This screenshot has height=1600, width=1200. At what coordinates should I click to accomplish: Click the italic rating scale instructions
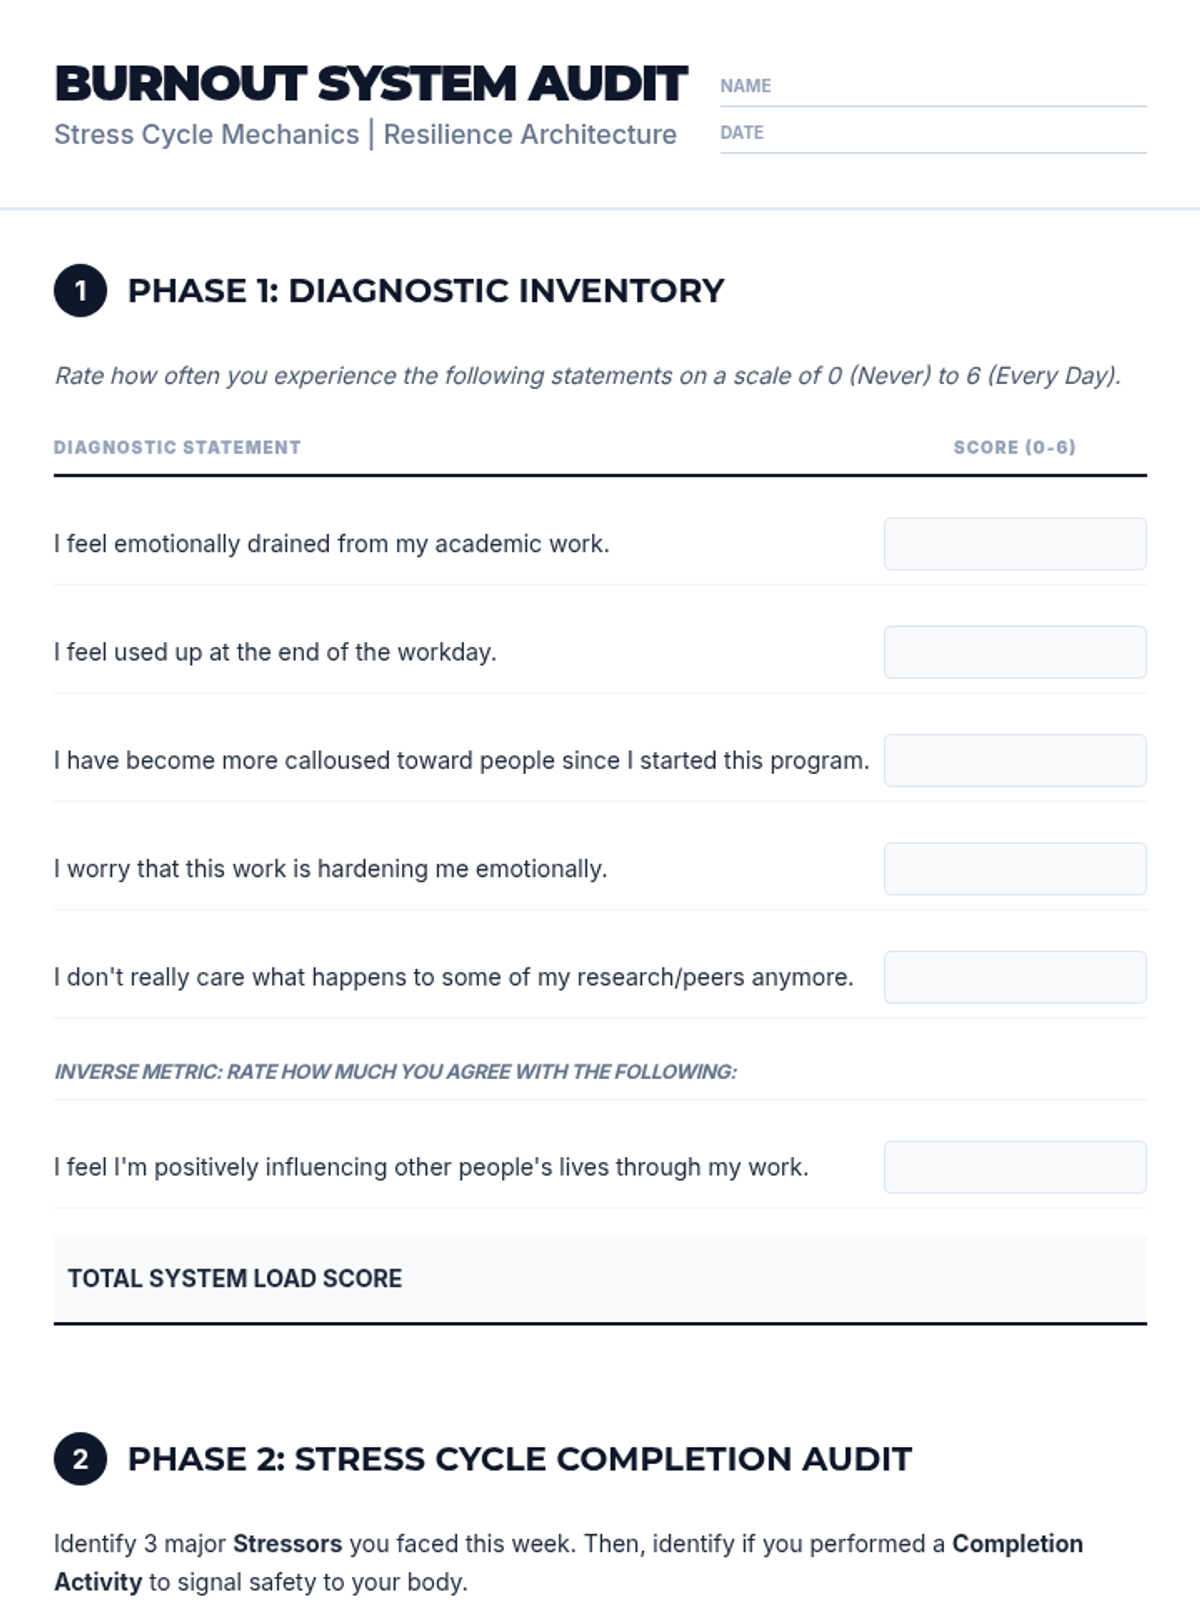[x=587, y=376]
